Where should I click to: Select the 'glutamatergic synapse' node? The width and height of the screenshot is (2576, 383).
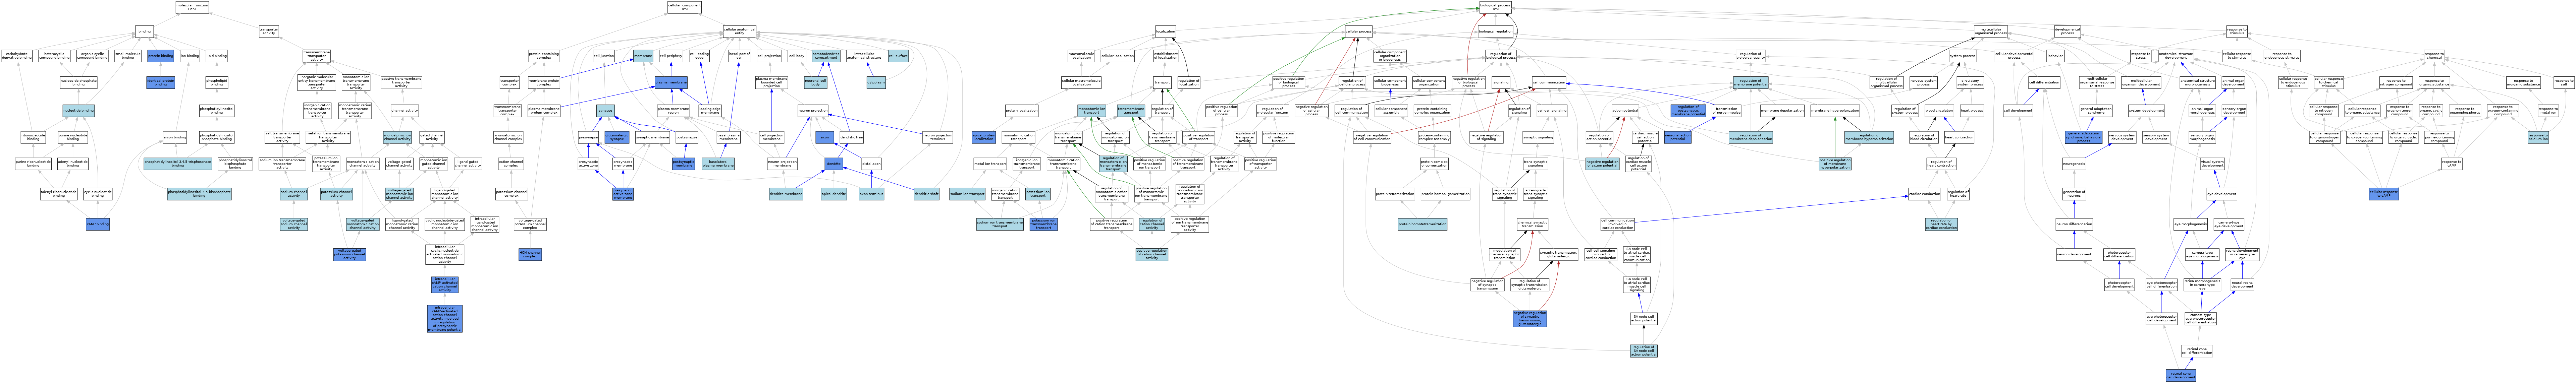point(617,137)
